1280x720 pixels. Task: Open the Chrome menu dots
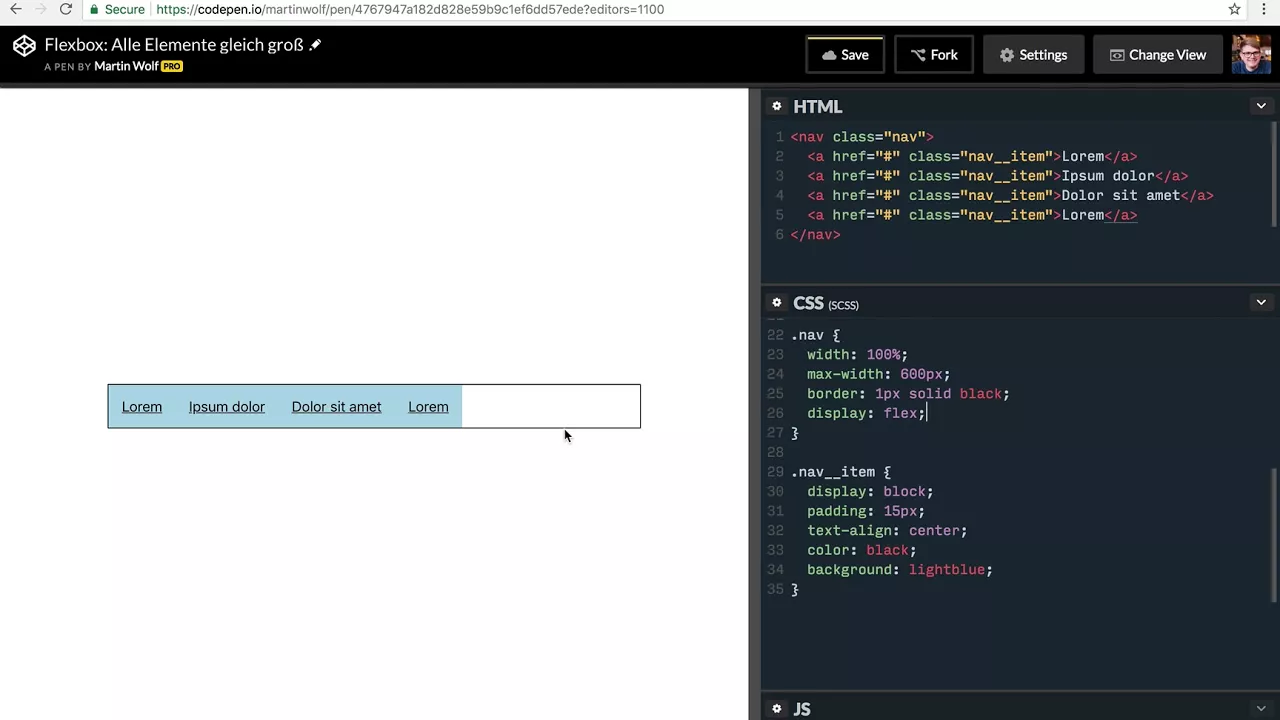pos(1264,9)
